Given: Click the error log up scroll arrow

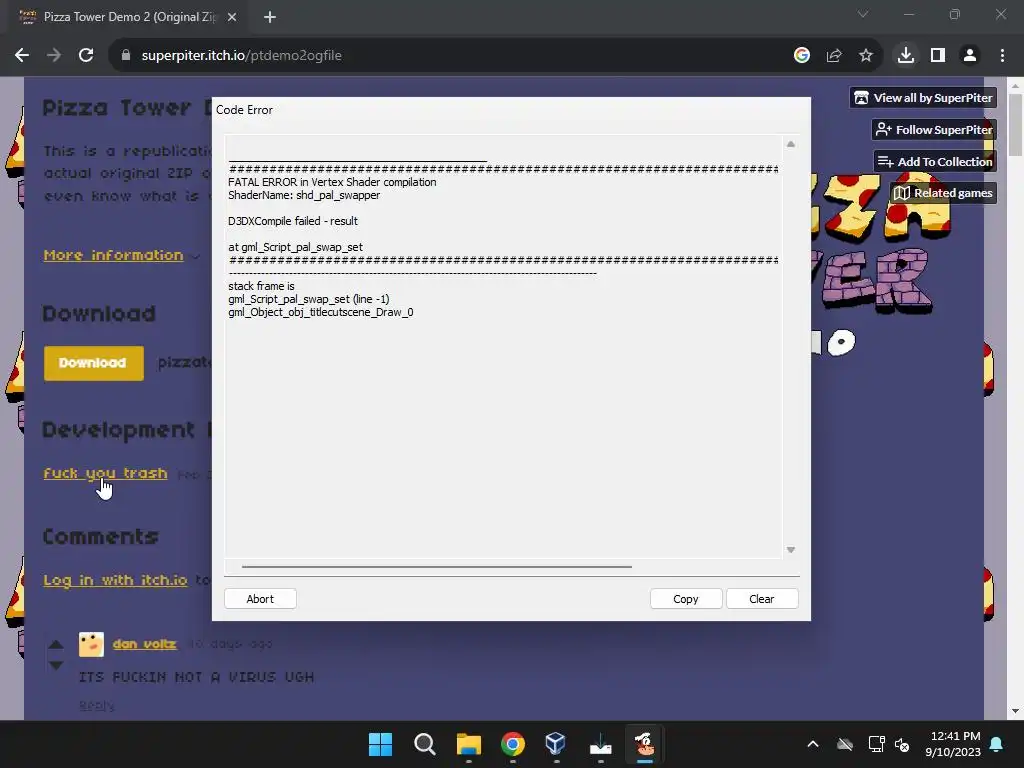Looking at the screenshot, I should pyautogui.click(x=791, y=144).
